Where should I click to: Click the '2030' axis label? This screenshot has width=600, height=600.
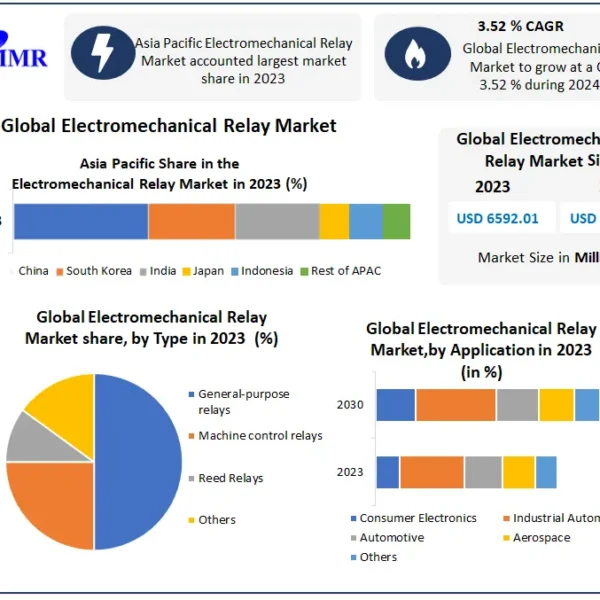(x=350, y=405)
